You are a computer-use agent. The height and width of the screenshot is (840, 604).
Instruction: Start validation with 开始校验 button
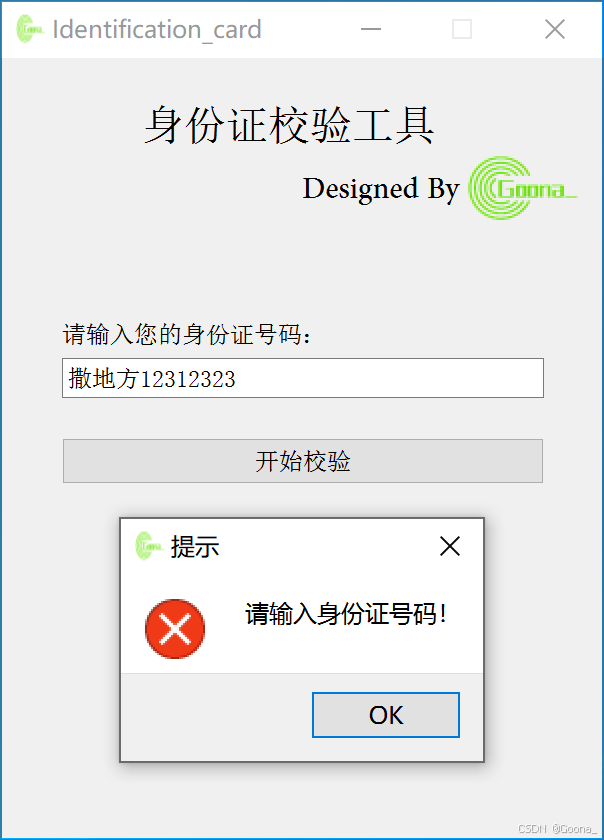pyautogui.click(x=303, y=461)
